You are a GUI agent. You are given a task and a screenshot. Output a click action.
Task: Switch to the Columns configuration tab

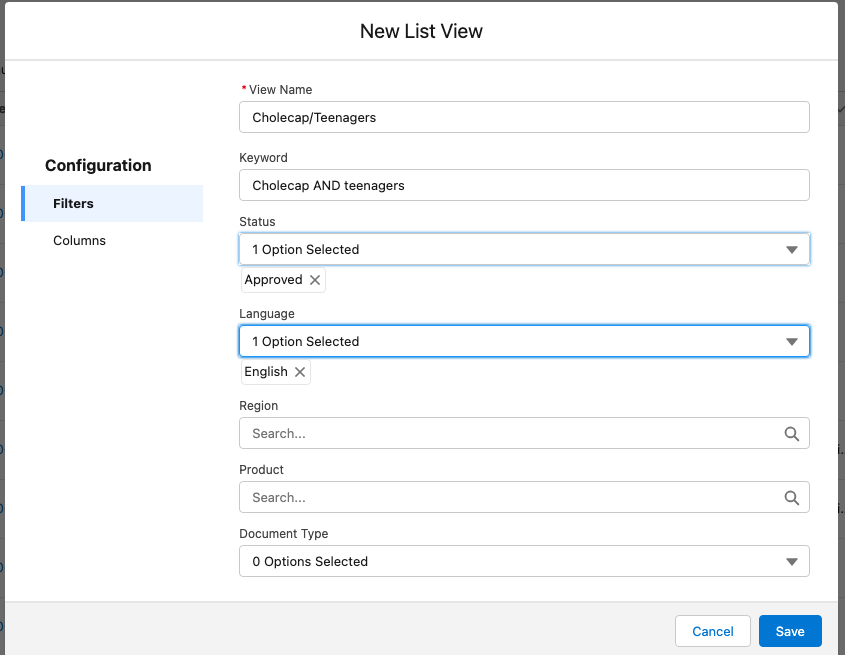coord(80,241)
